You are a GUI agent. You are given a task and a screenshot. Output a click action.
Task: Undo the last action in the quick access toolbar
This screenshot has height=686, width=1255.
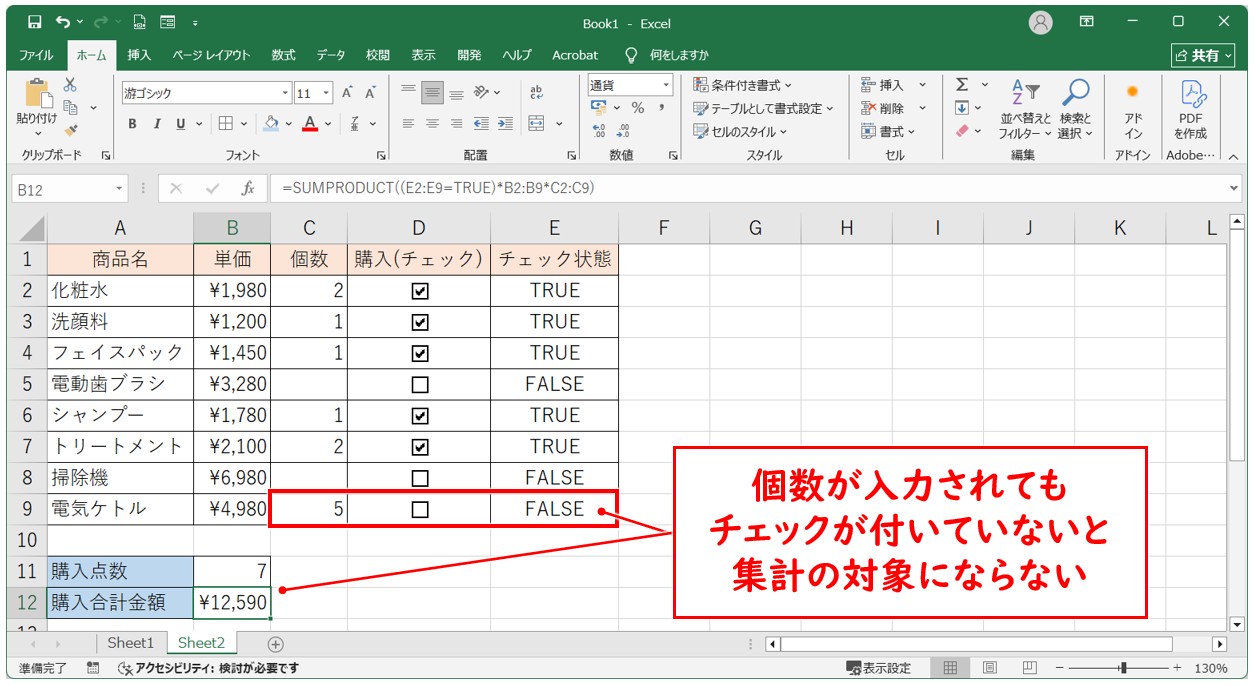click(x=64, y=22)
